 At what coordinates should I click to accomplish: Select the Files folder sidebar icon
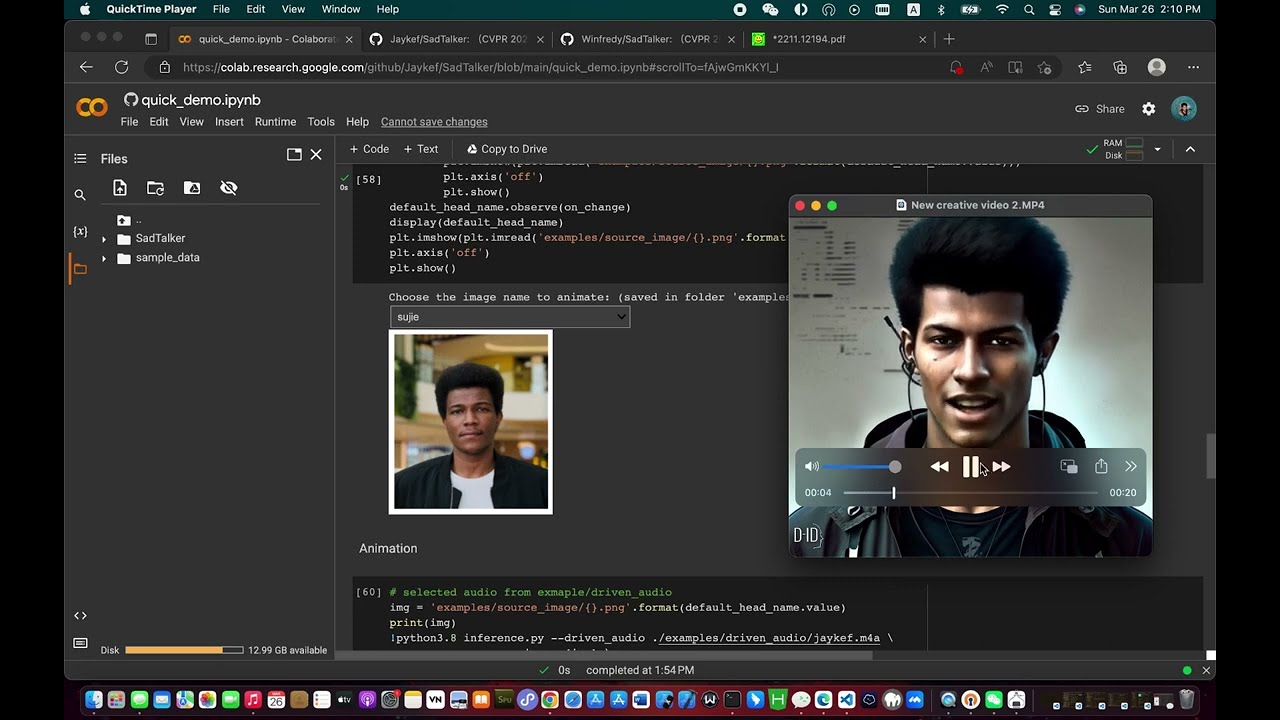(80, 268)
